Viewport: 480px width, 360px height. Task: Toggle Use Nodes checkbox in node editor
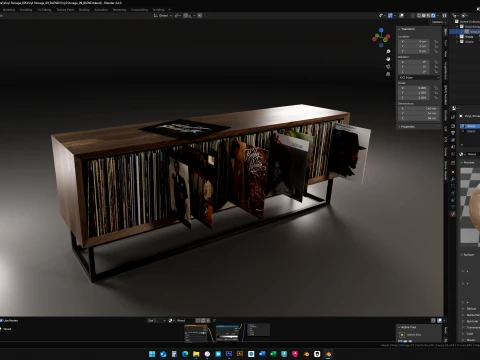(x=2, y=320)
